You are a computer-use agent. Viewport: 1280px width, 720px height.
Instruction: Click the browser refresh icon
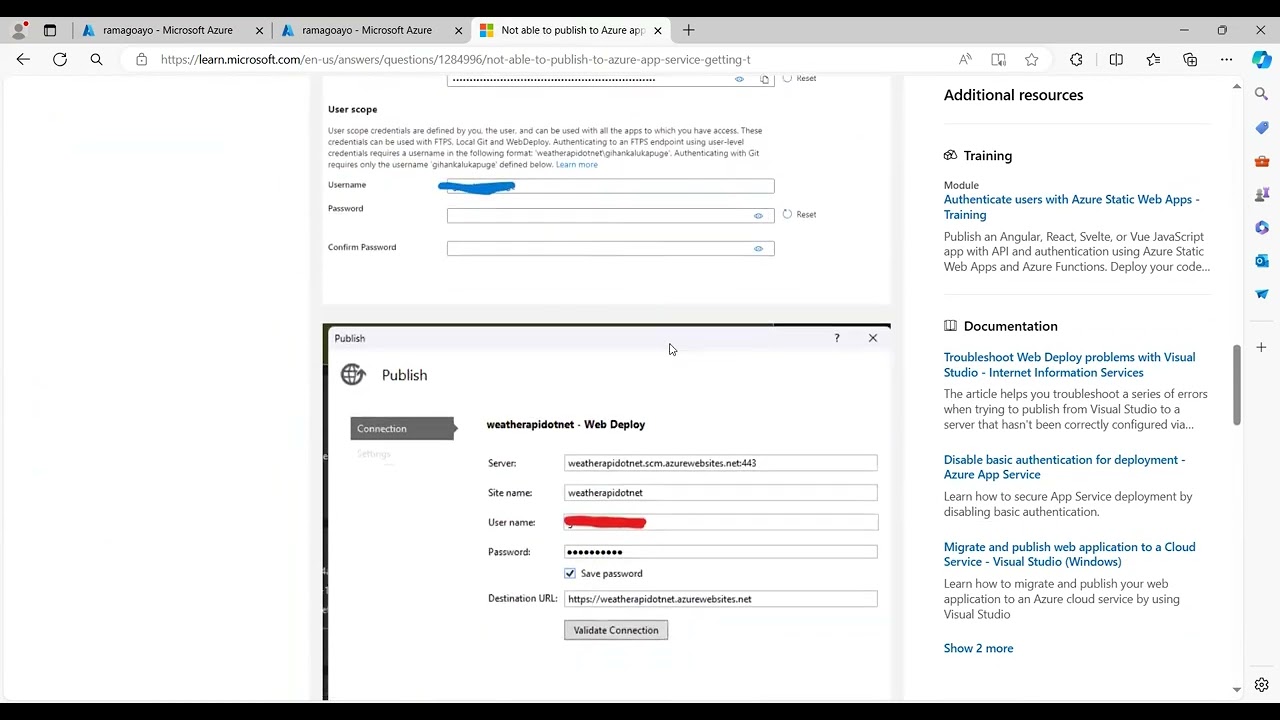click(60, 60)
